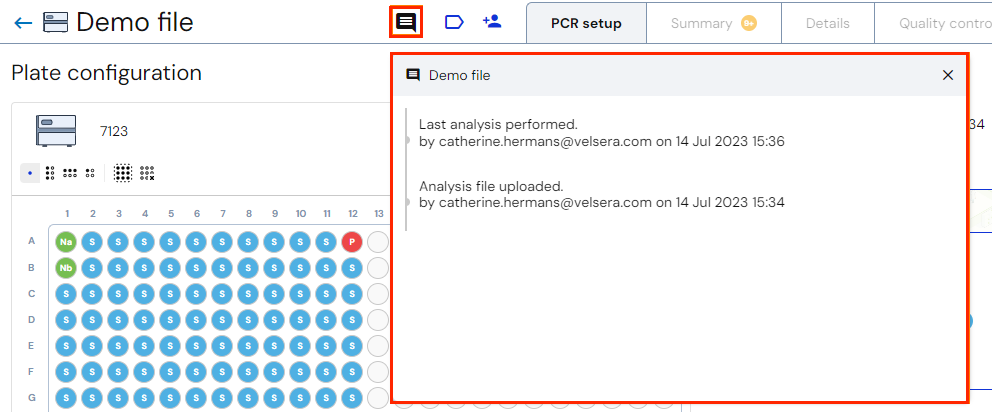Click the 15:34 author timestamp line
The image size is (992, 412).
tap(602, 203)
